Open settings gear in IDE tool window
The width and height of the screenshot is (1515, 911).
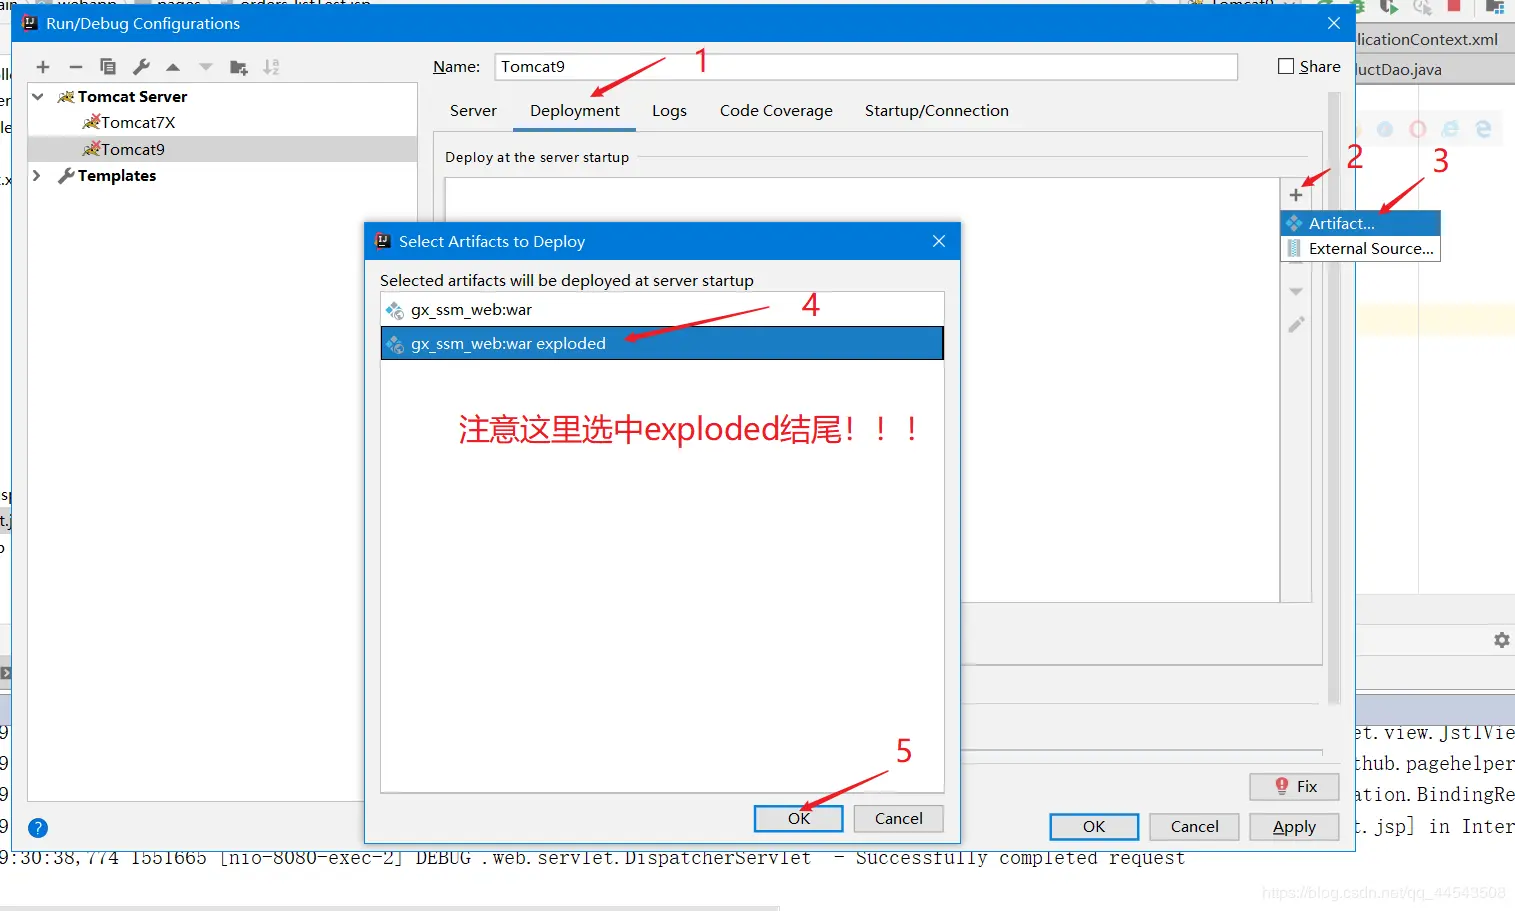point(1502,640)
